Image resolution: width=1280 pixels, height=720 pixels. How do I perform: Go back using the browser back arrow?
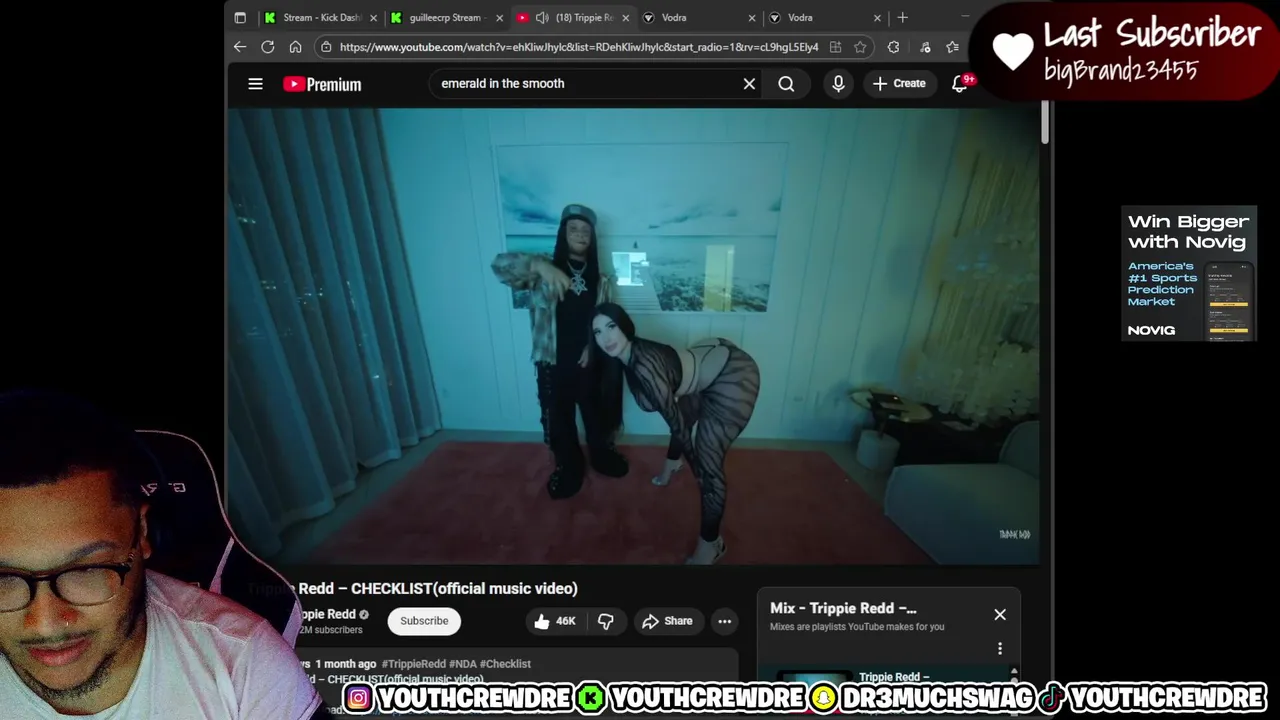240,47
